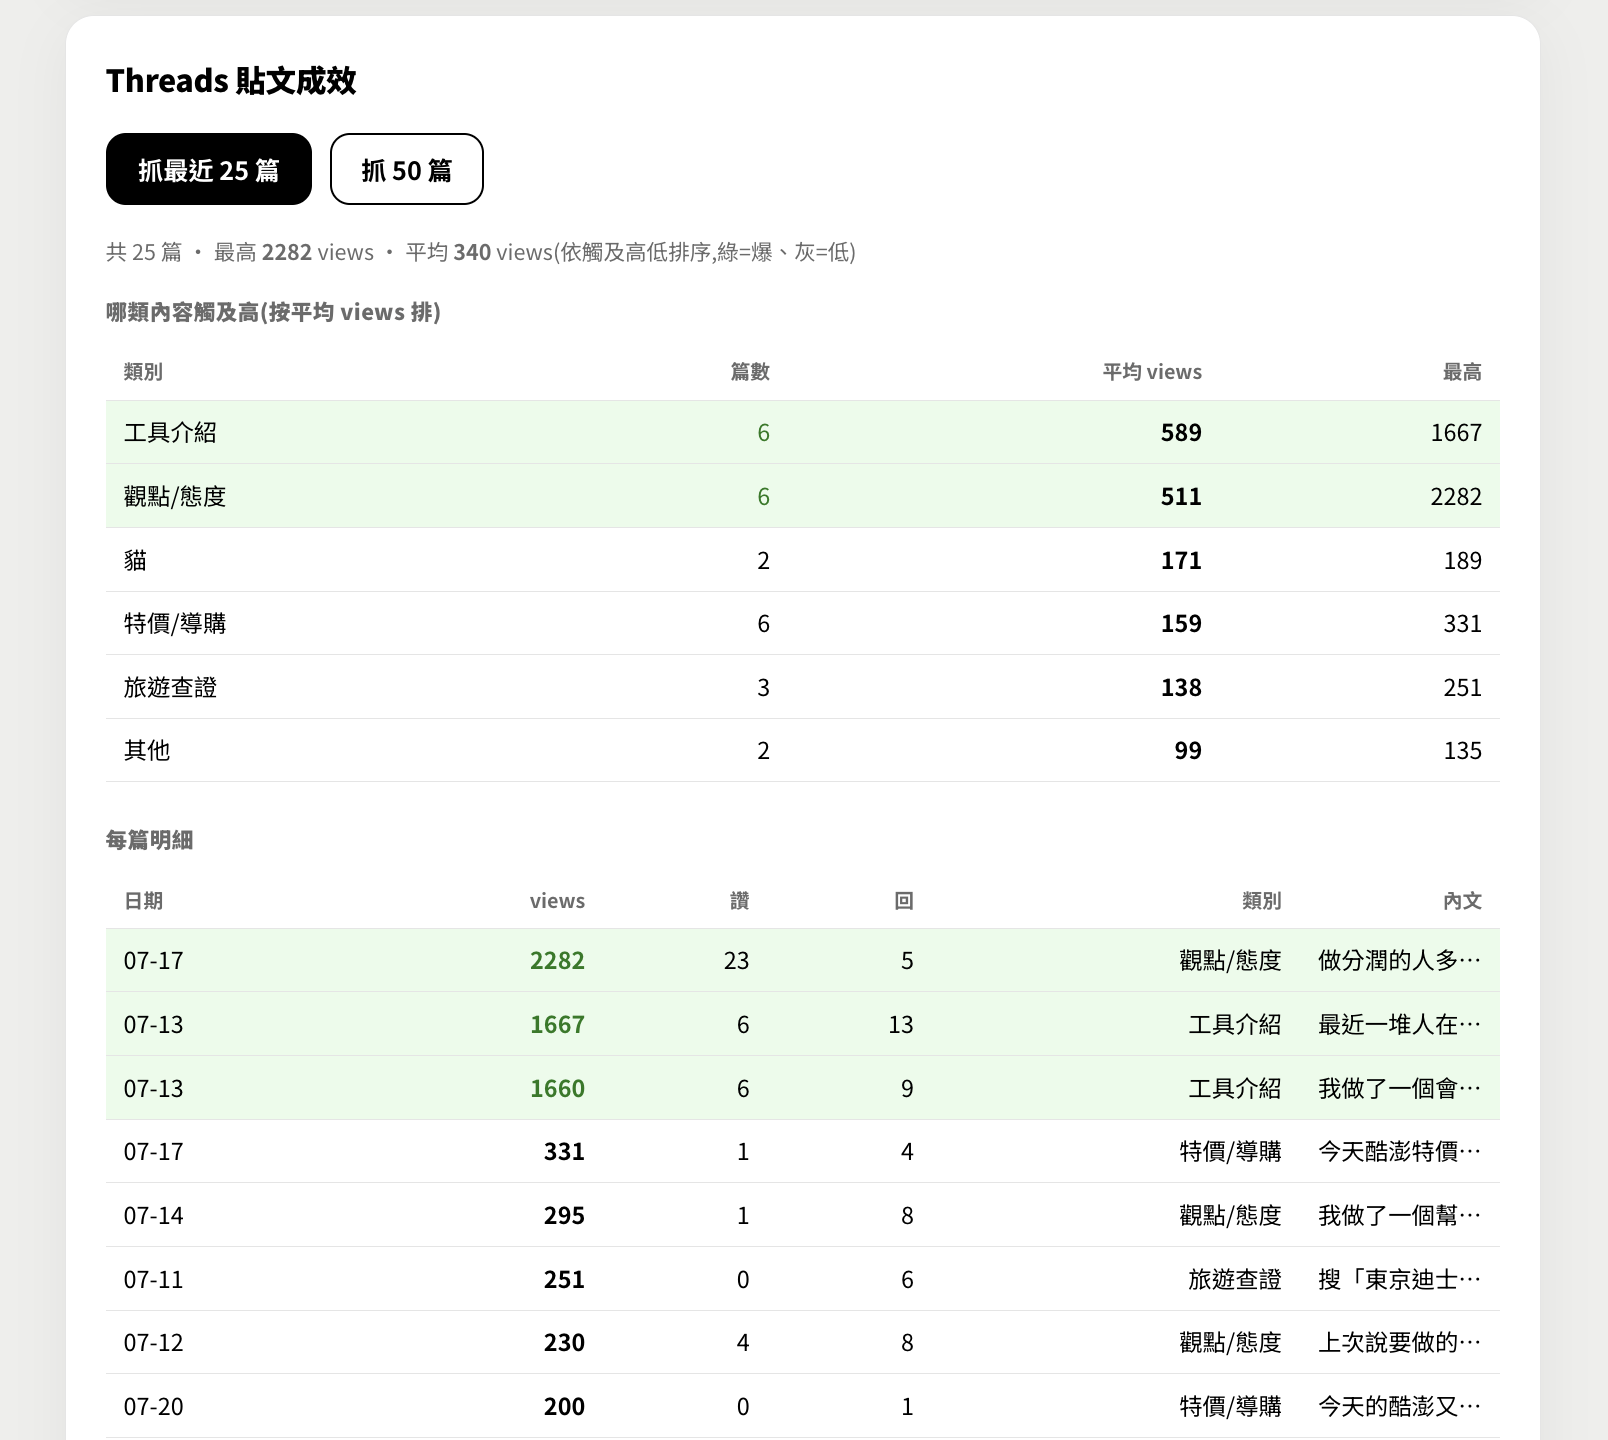Click the 篇數 column header

pos(750,372)
